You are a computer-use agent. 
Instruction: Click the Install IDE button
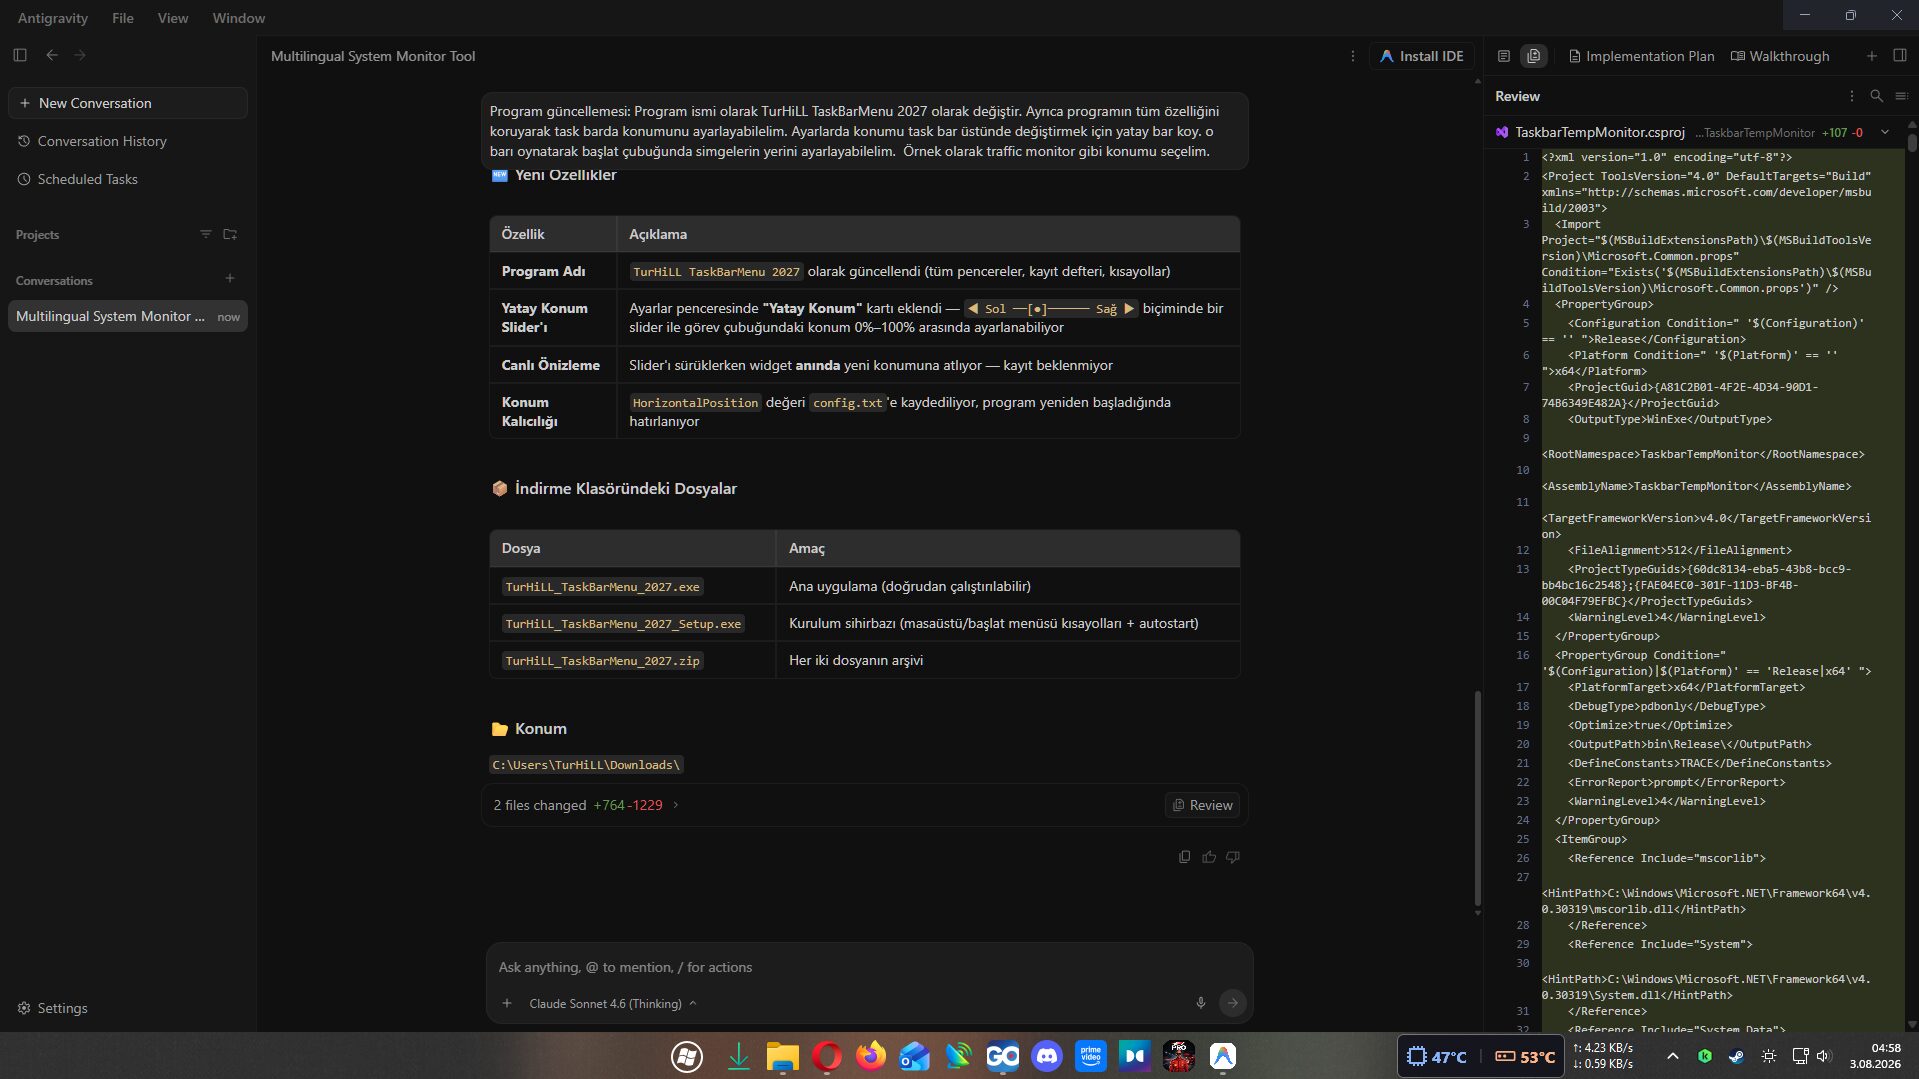tap(1422, 56)
